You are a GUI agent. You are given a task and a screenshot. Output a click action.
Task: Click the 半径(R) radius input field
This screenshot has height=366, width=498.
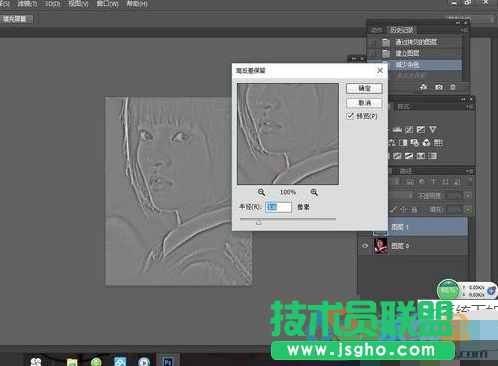(x=278, y=207)
